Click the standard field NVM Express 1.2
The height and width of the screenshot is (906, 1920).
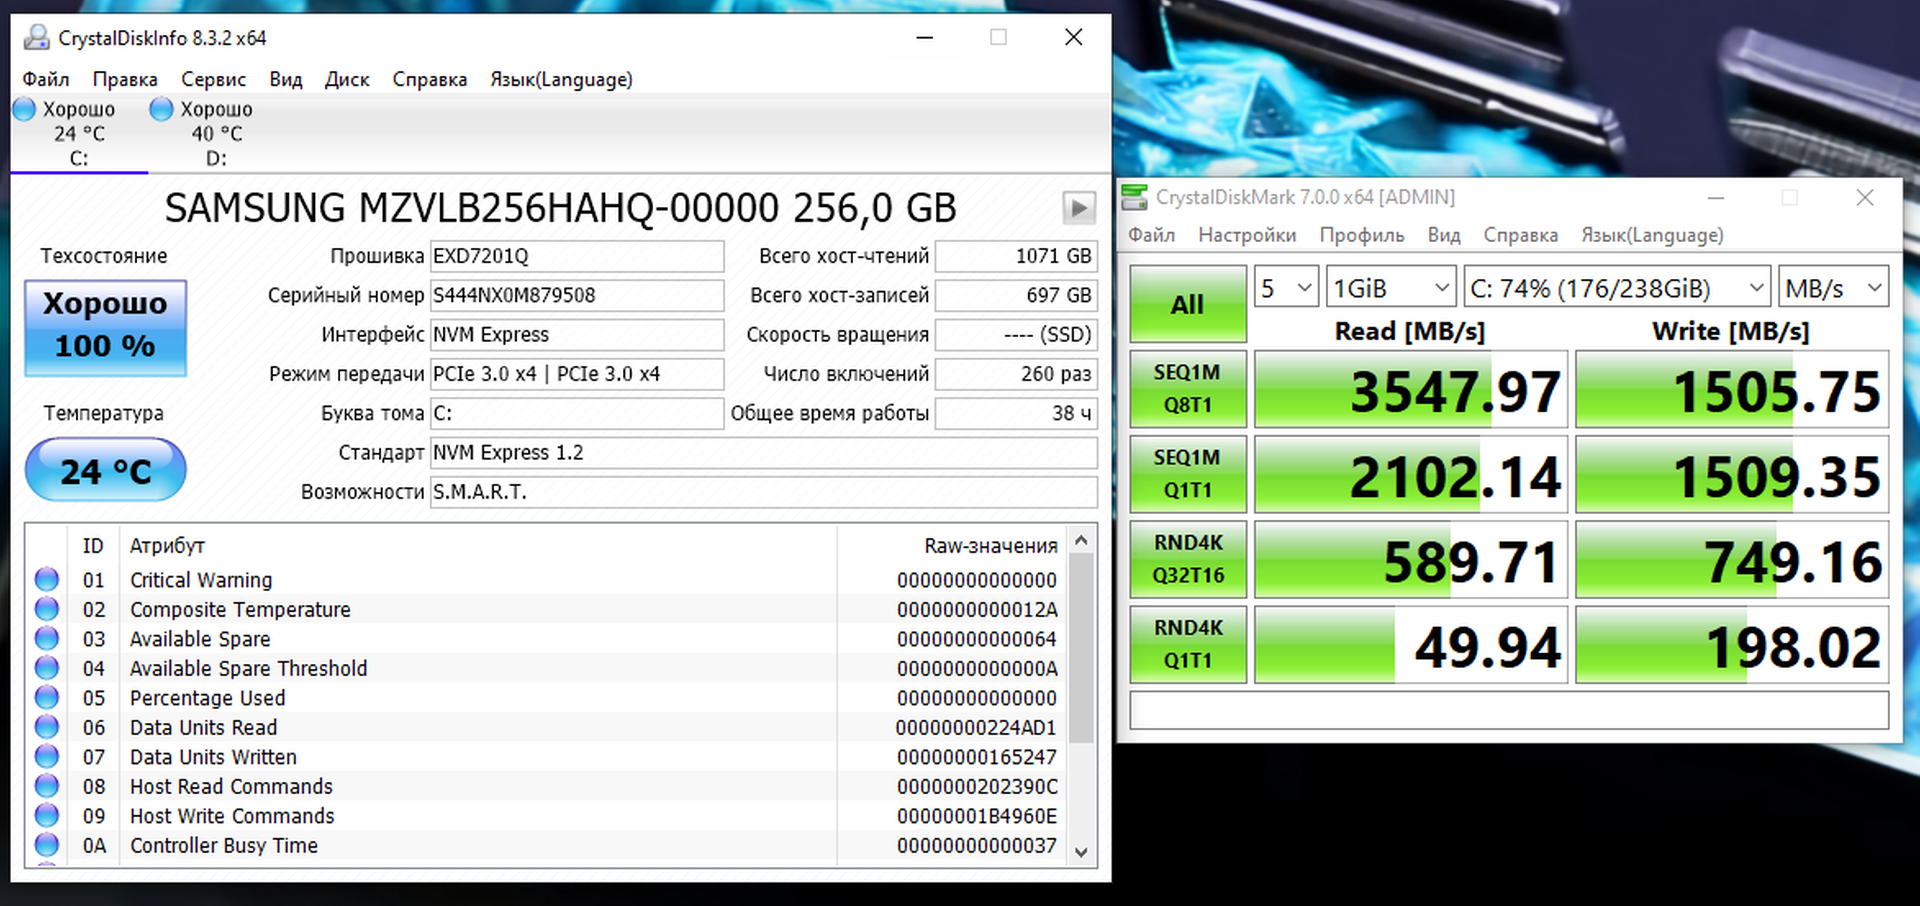point(764,452)
